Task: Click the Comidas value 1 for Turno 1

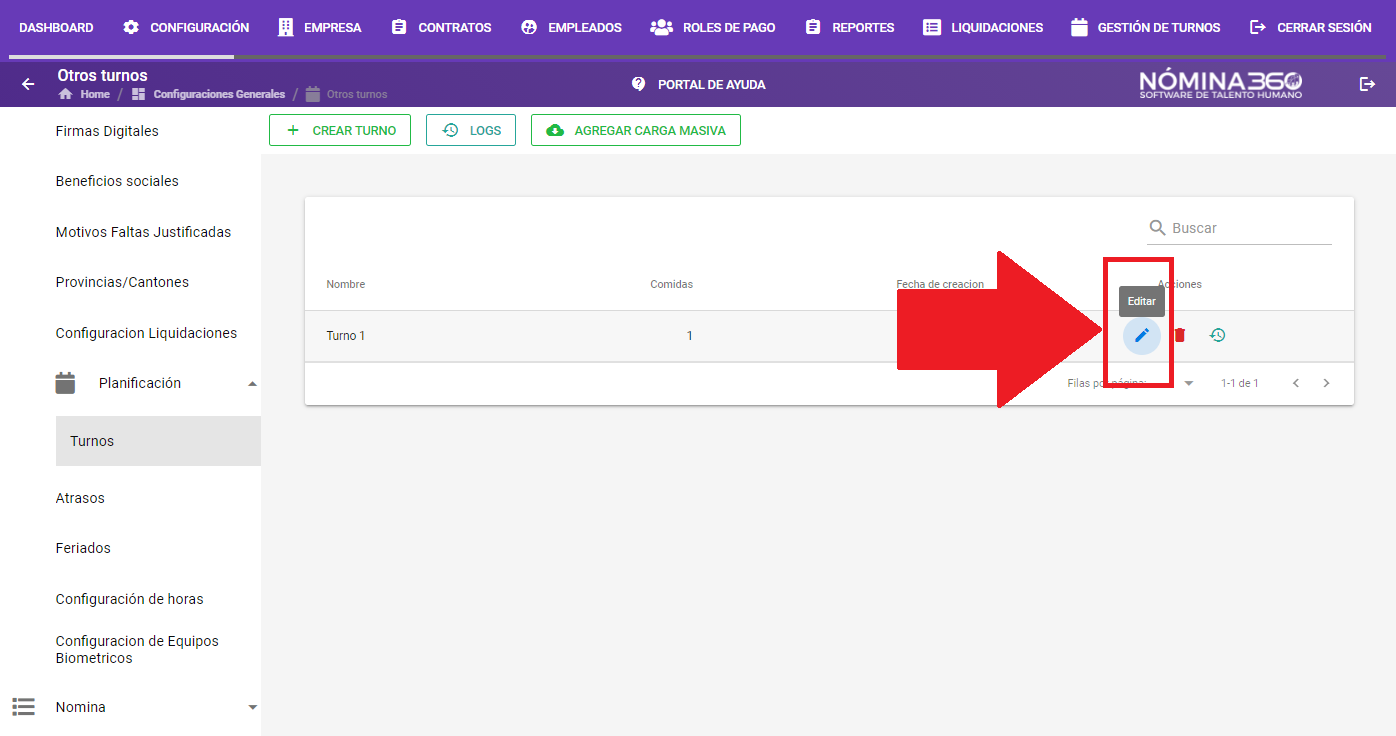Action: pos(689,336)
